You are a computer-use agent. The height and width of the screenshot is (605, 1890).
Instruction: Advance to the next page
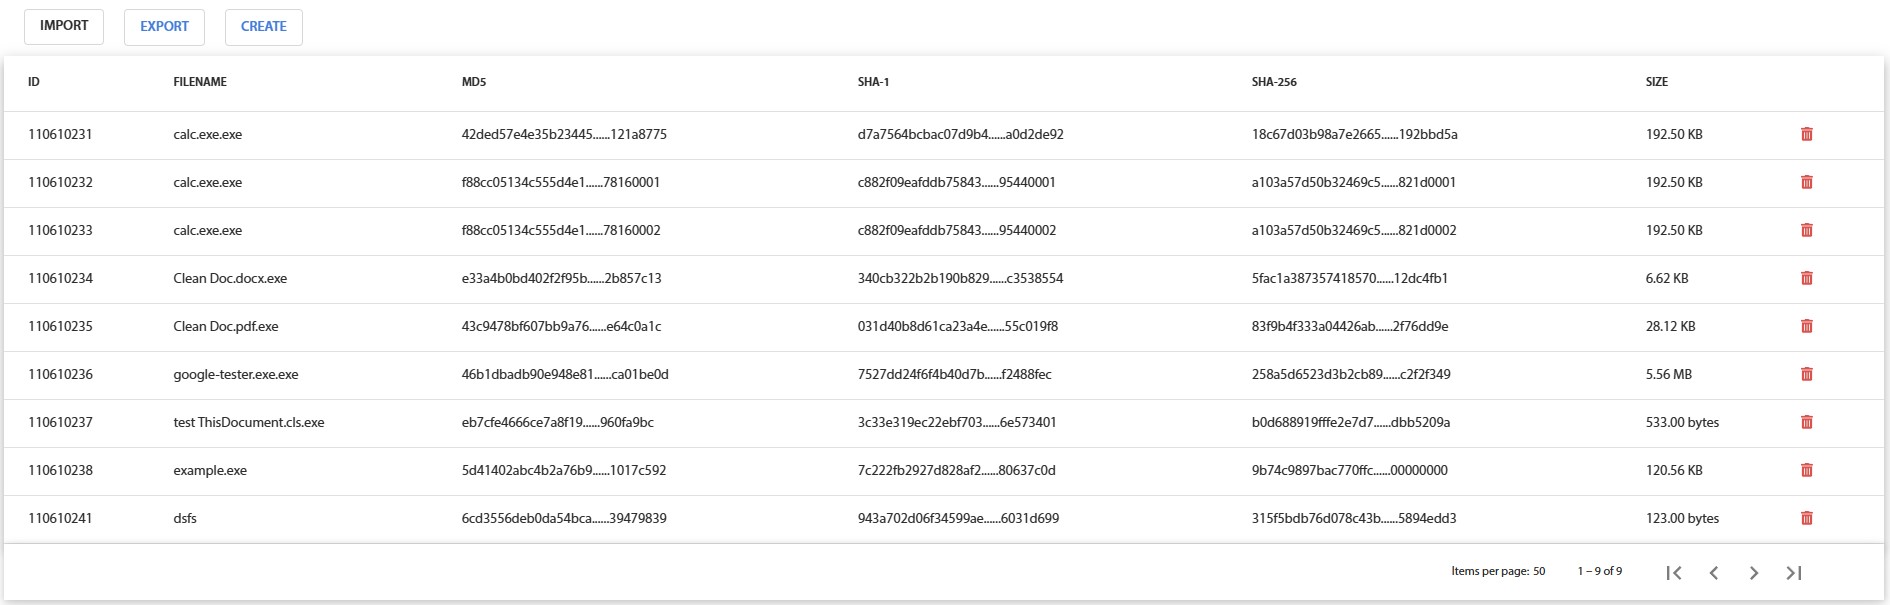click(1753, 572)
